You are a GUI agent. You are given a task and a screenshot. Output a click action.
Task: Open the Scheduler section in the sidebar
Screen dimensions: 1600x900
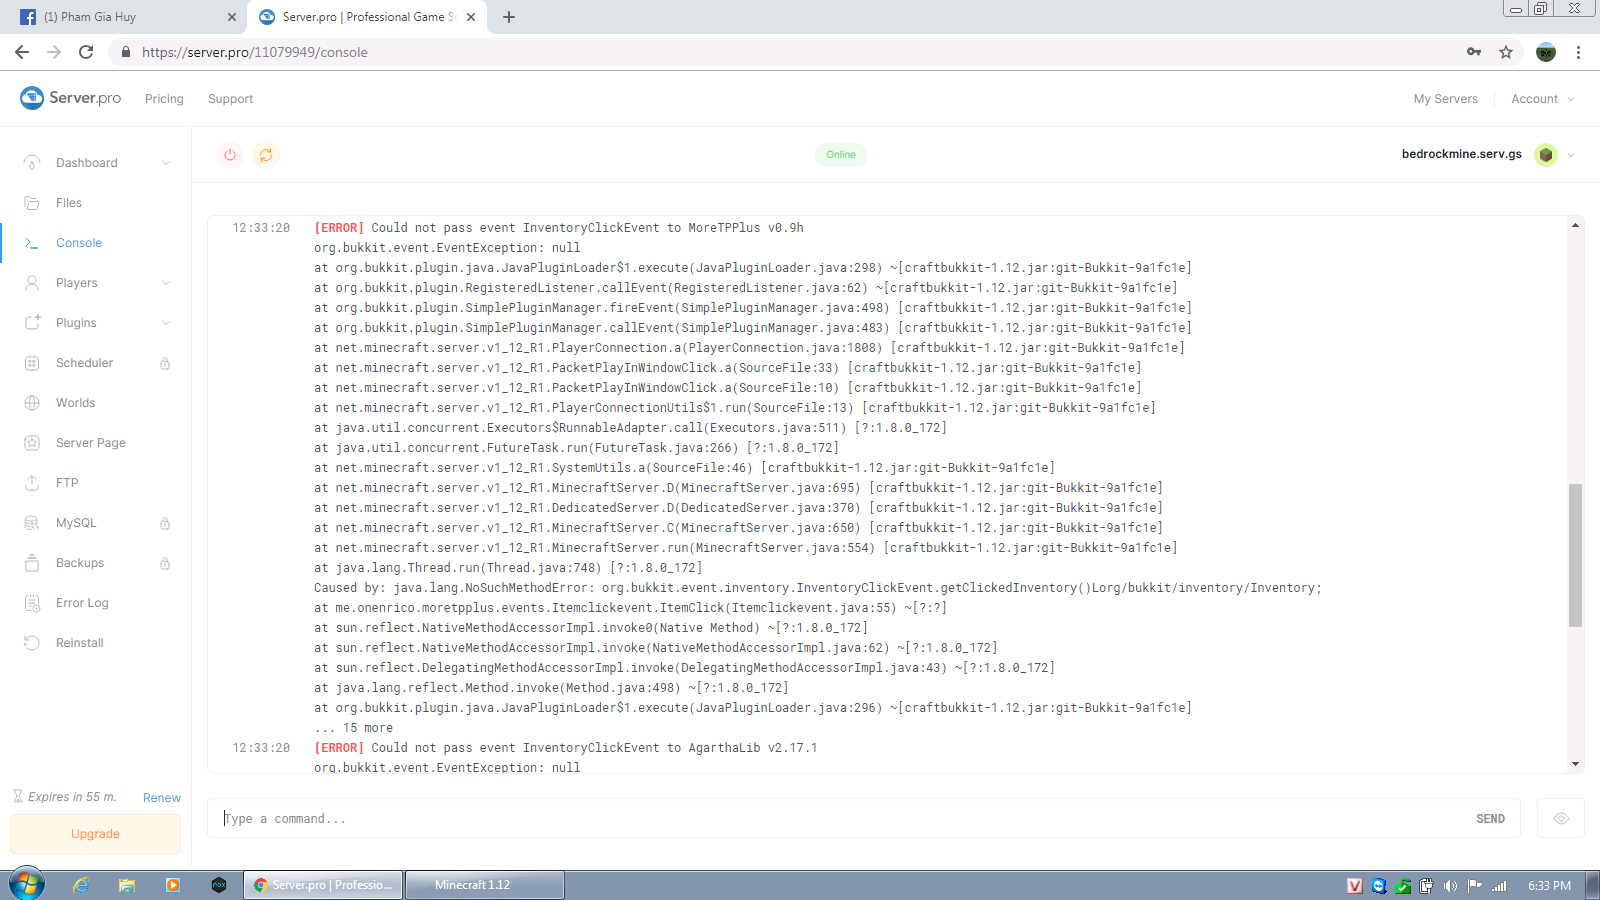(x=85, y=363)
